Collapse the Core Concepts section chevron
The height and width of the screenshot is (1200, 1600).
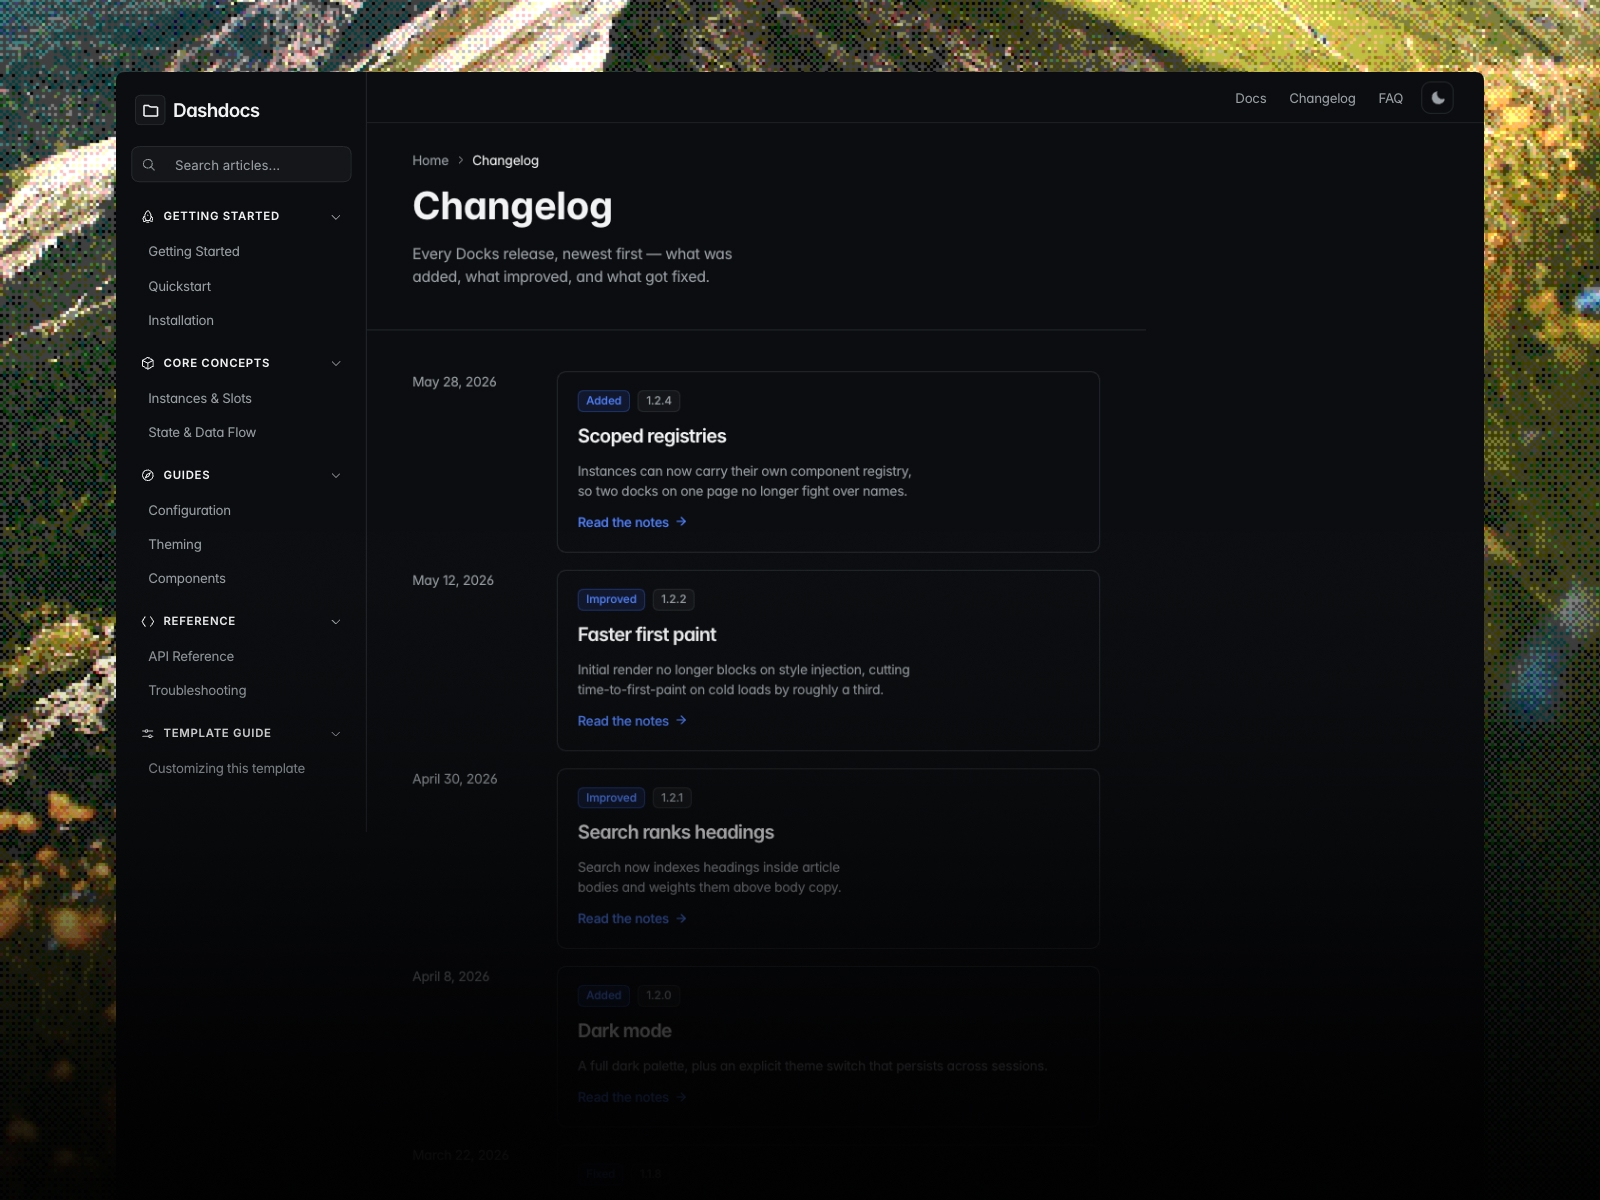[336, 363]
